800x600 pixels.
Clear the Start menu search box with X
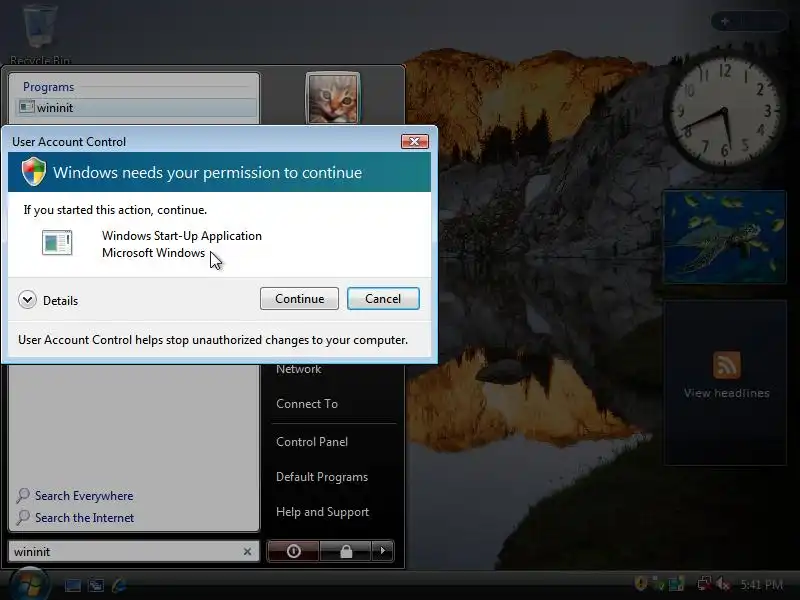[x=247, y=552]
